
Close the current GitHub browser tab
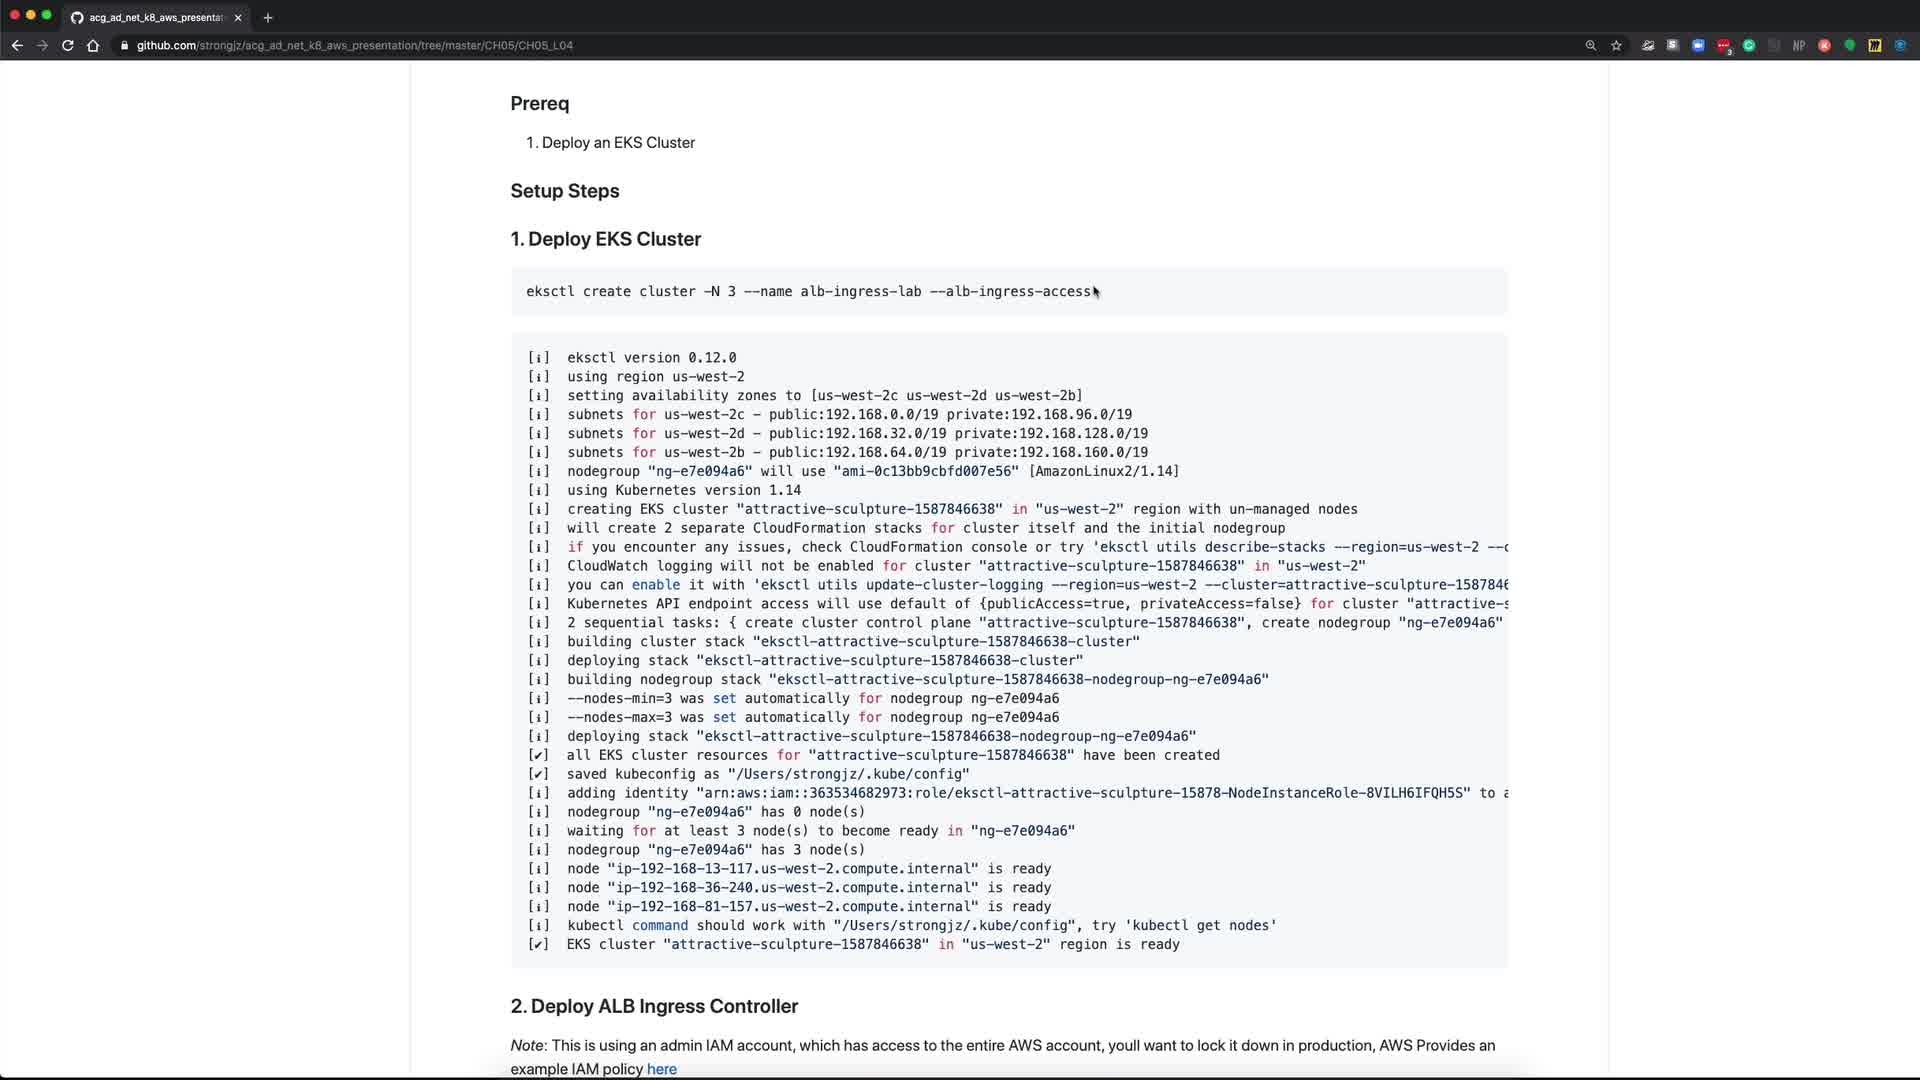[238, 17]
